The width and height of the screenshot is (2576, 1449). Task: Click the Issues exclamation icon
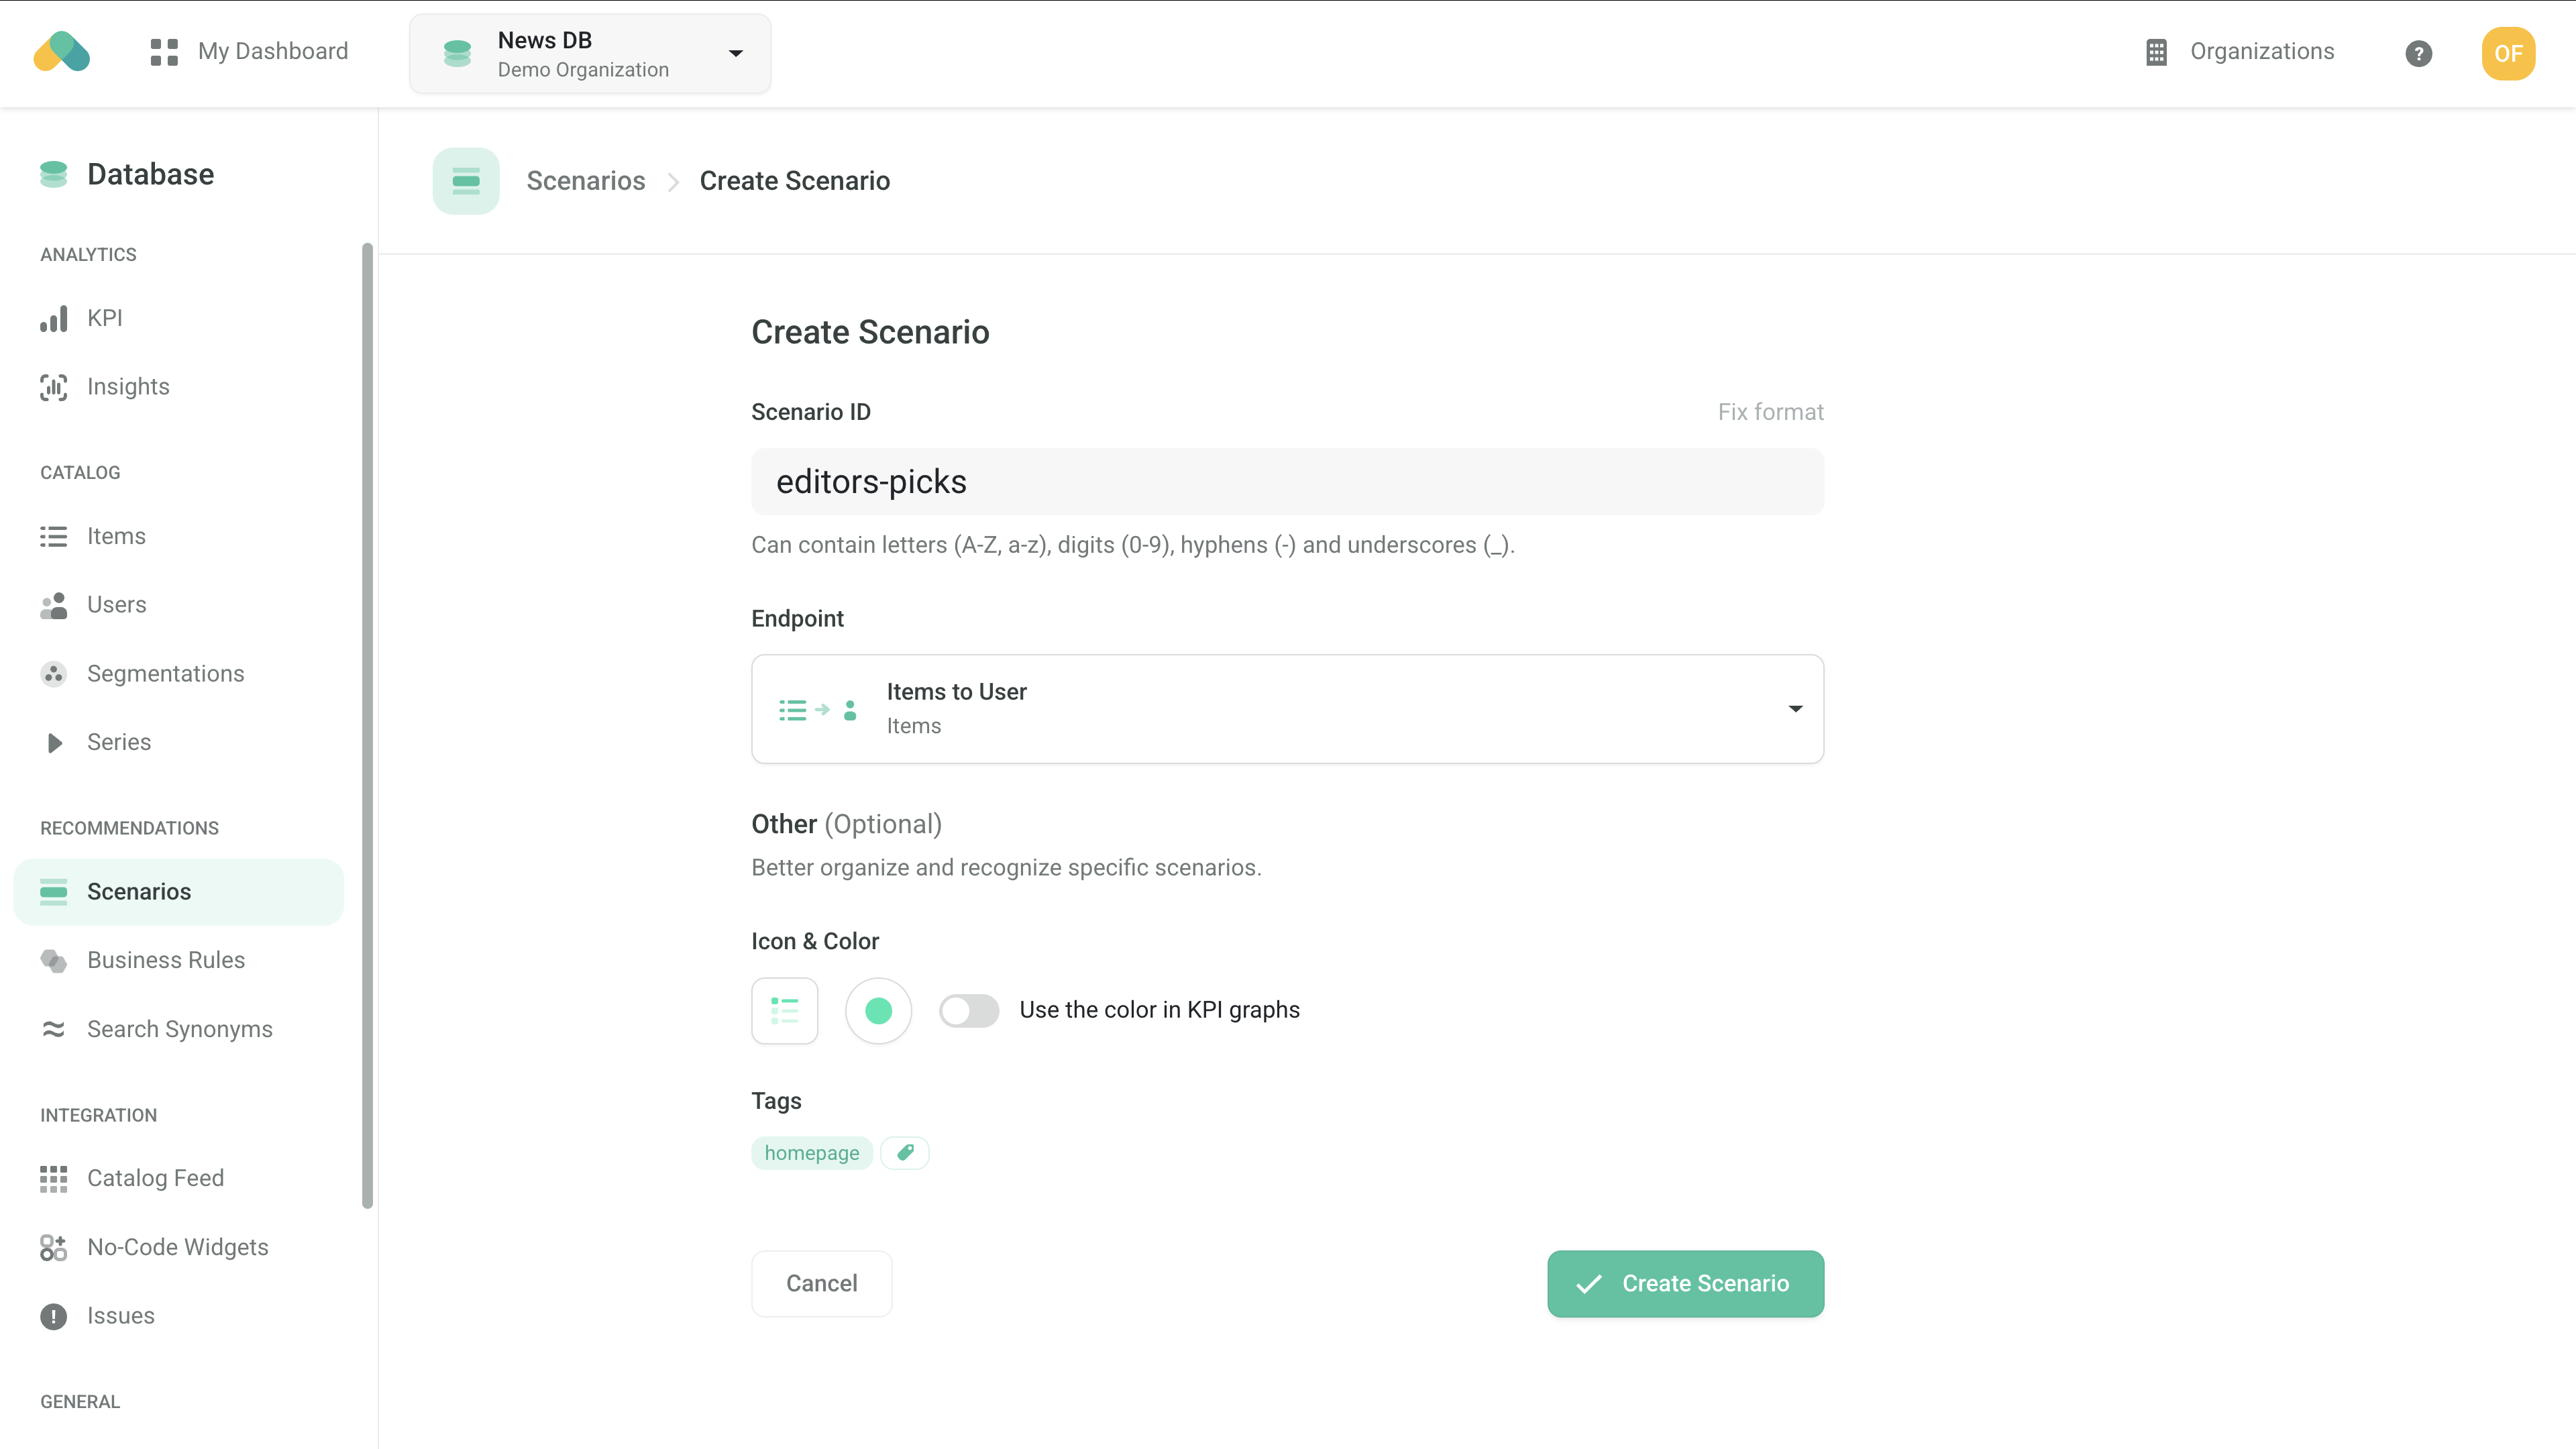(x=54, y=1316)
